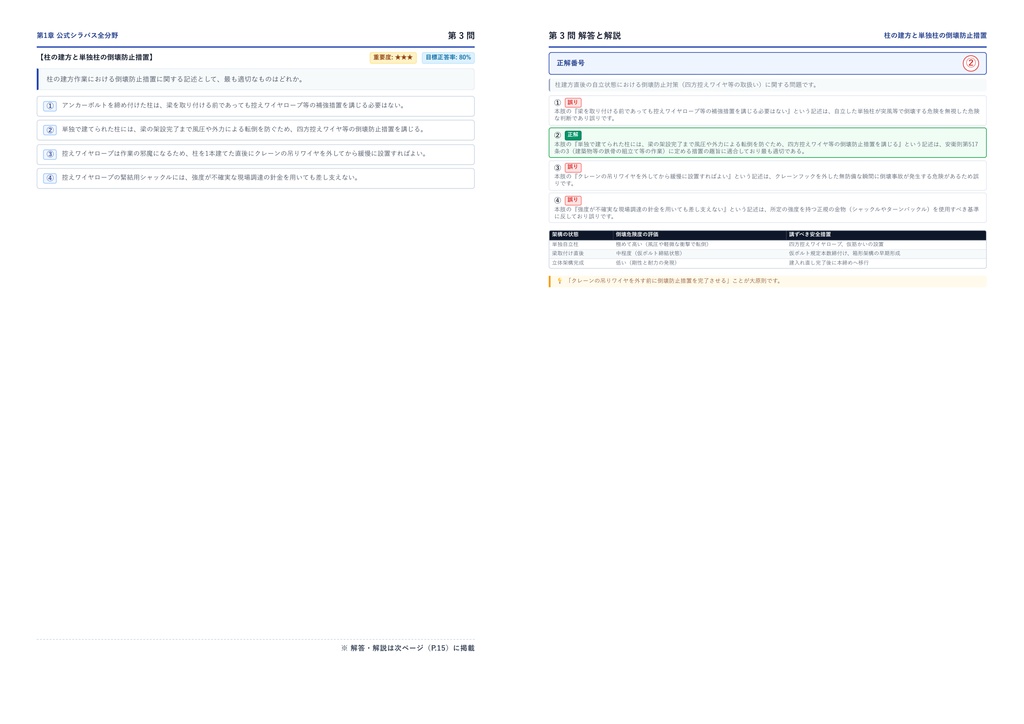
Task: Choose the answer starting with アンカーボルトを締め付けた柱は
Action: click(x=255, y=106)
